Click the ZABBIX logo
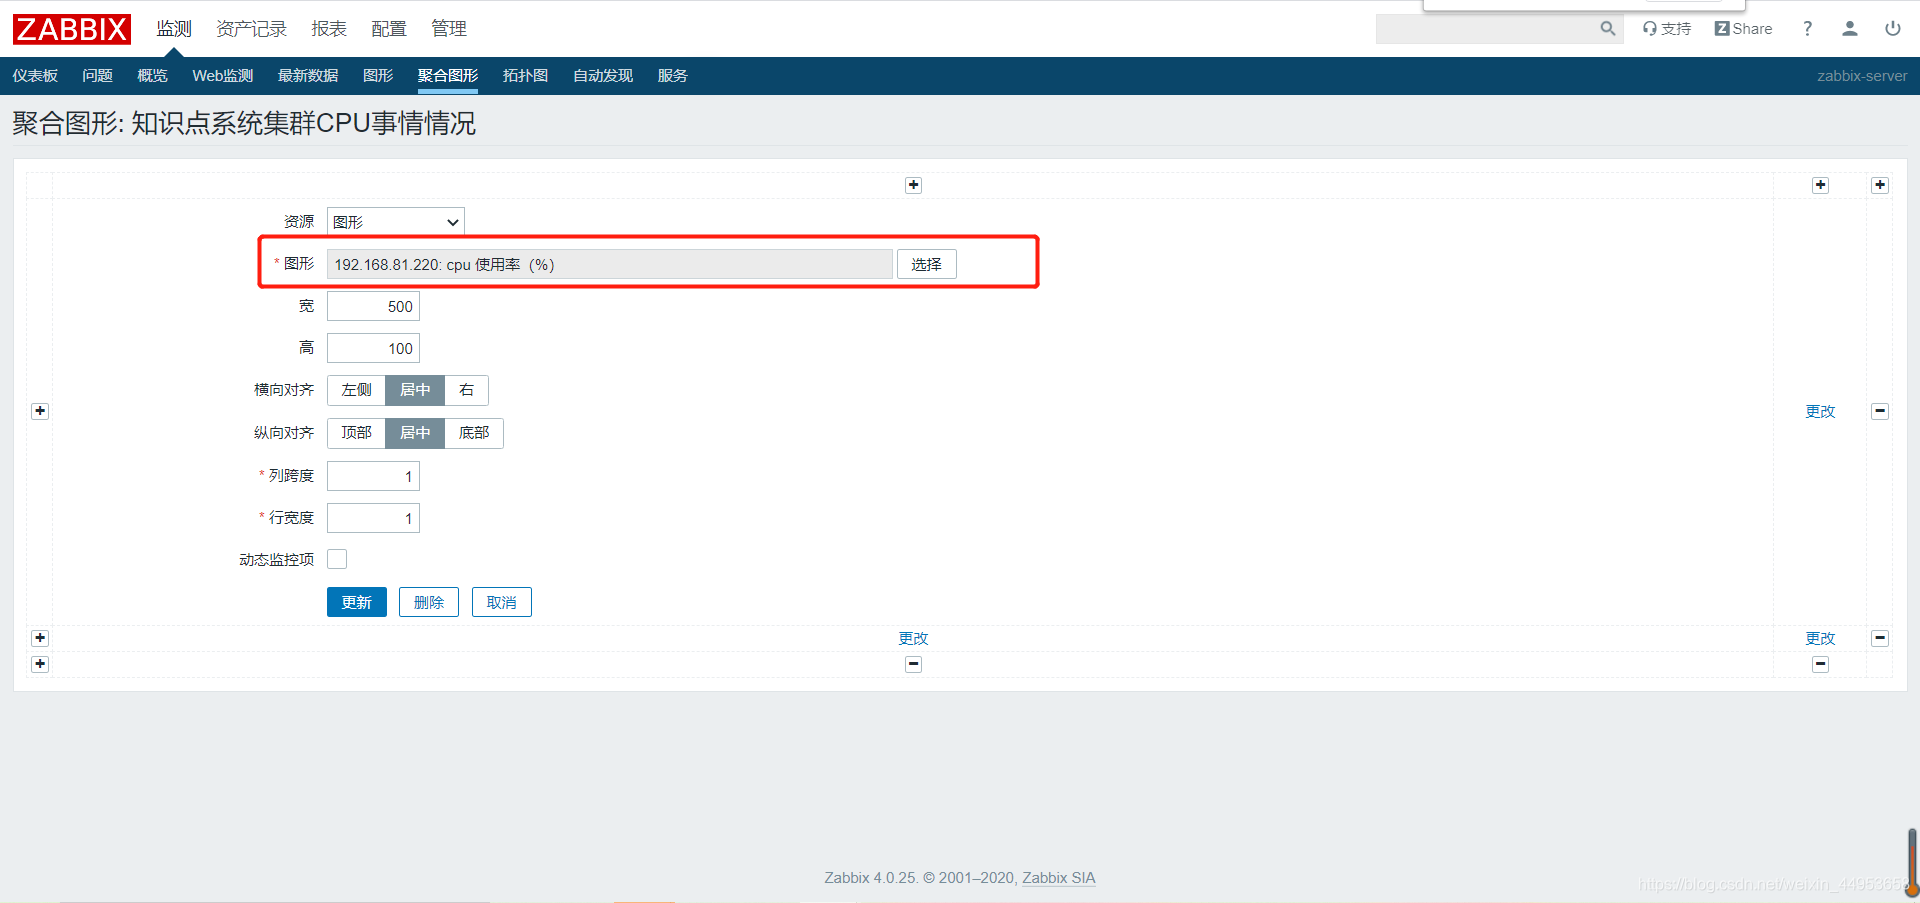Viewport: 1920px width, 903px height. click(71, 29)
